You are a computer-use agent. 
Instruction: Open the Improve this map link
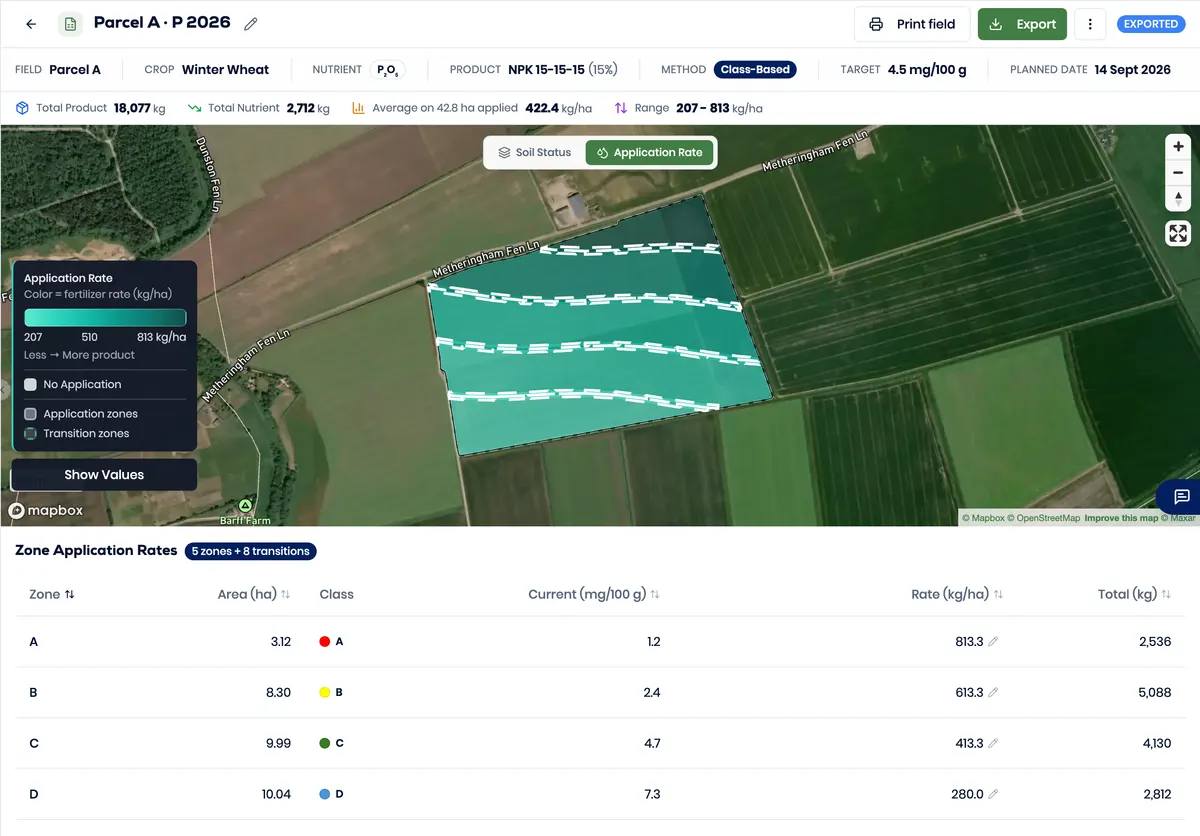pyautogui.click(x=1121, y=518)
